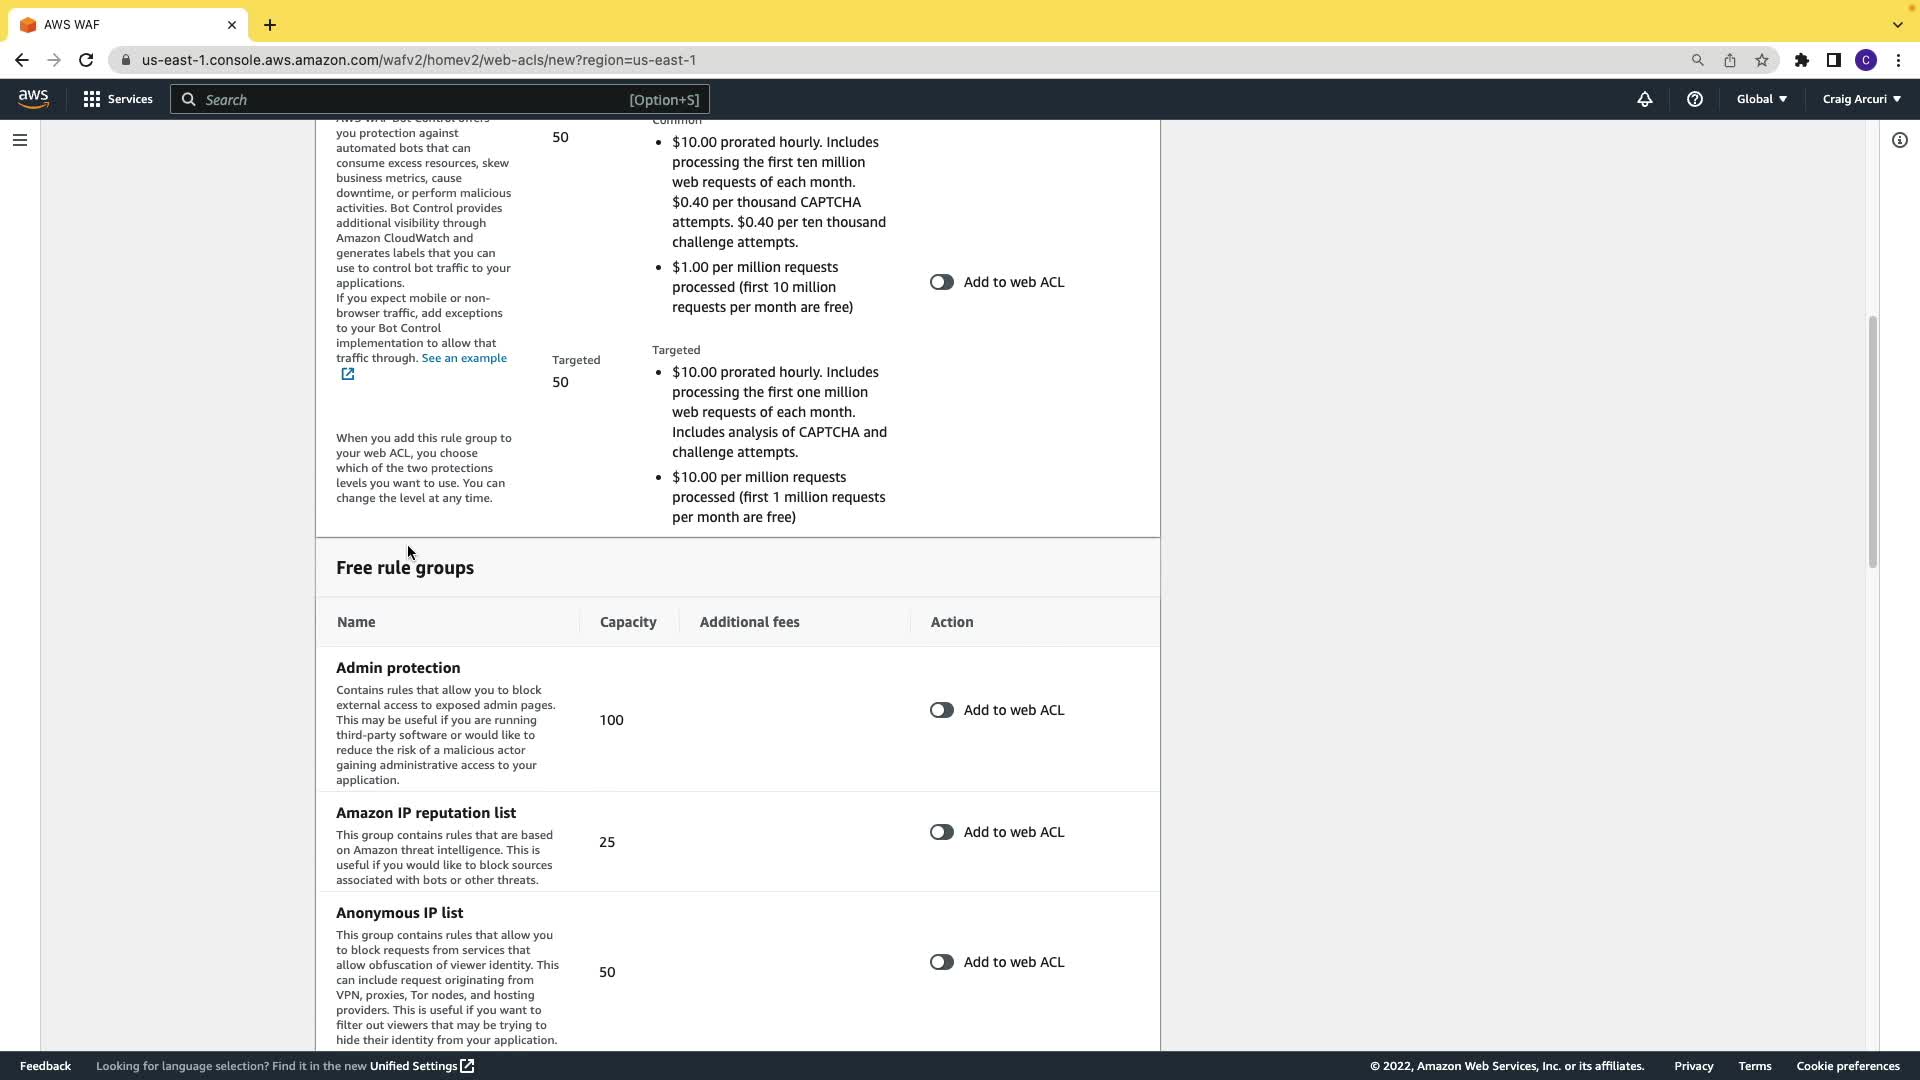Viewport: 1920px width, 1080px height.
Task: Open the info panel icon on right
Action: coord(1899,140)
